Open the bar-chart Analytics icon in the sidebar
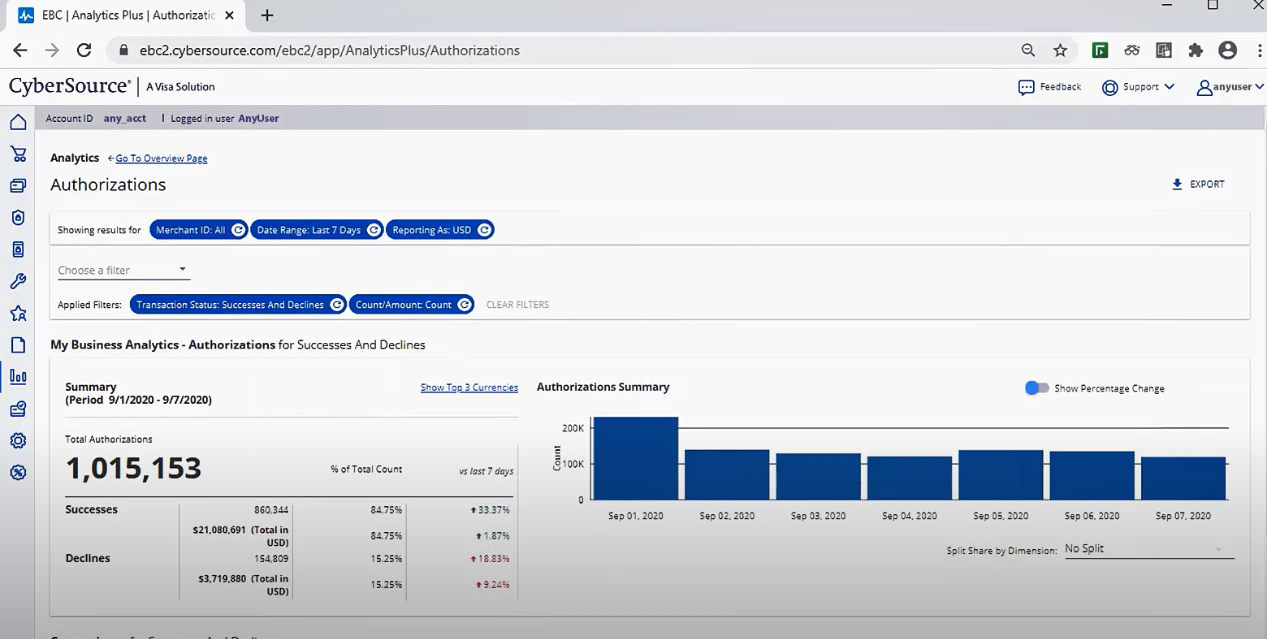This screenshot has height=639, width=1267. (18, 377)
